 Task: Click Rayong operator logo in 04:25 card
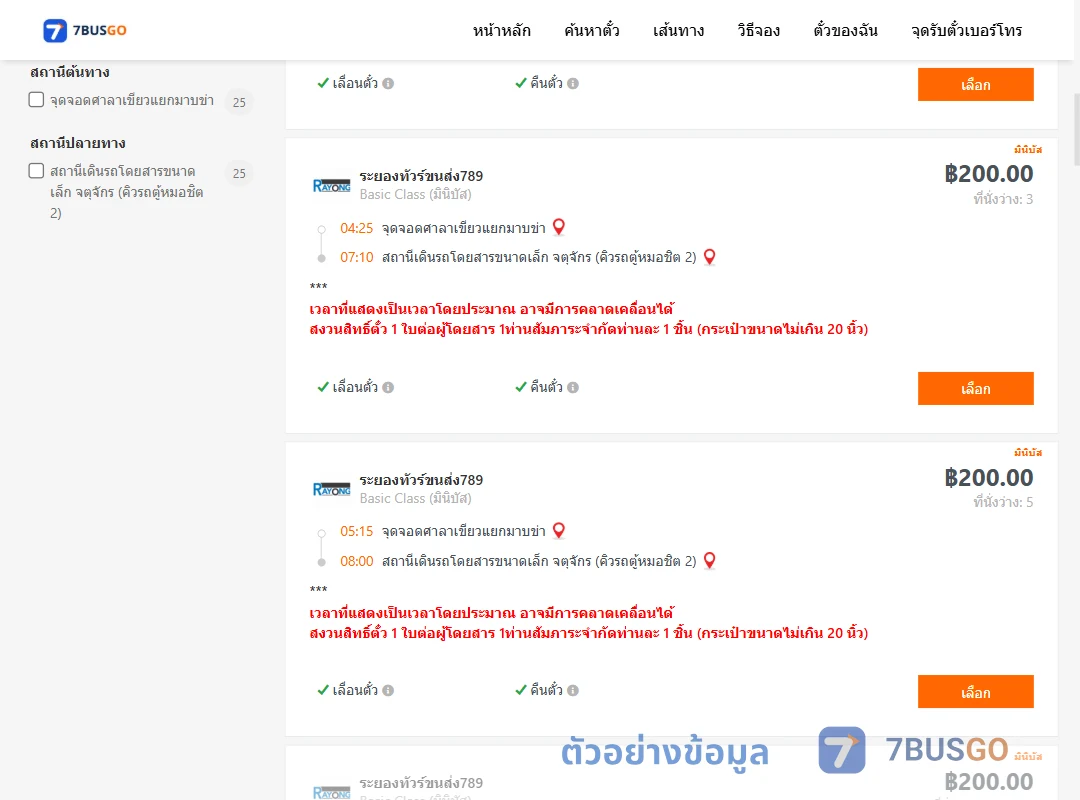click(331, 185)
